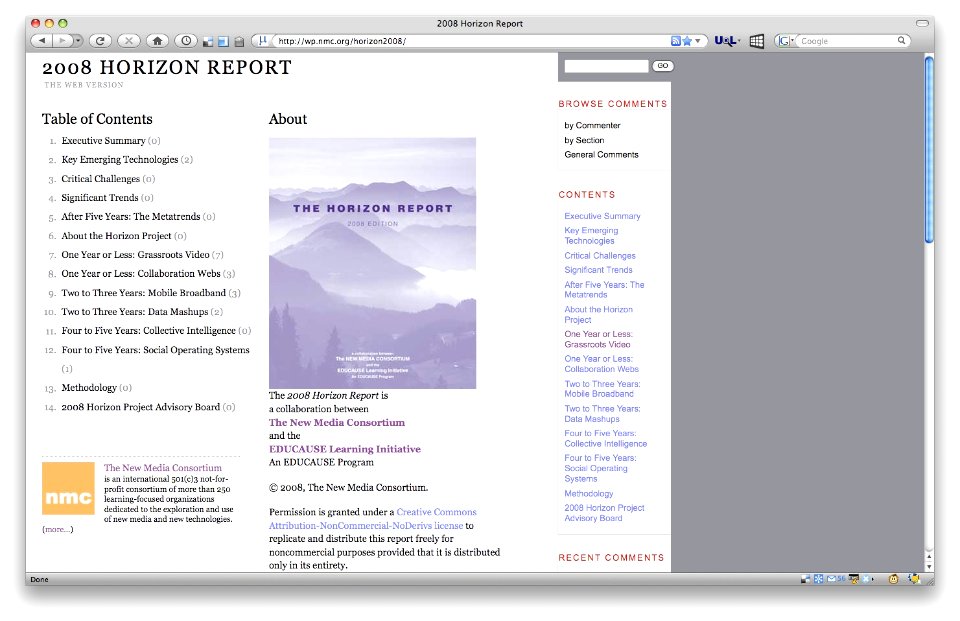Click the Google search field
This screenshot has height=621, width=960.
tap(847, 41)
